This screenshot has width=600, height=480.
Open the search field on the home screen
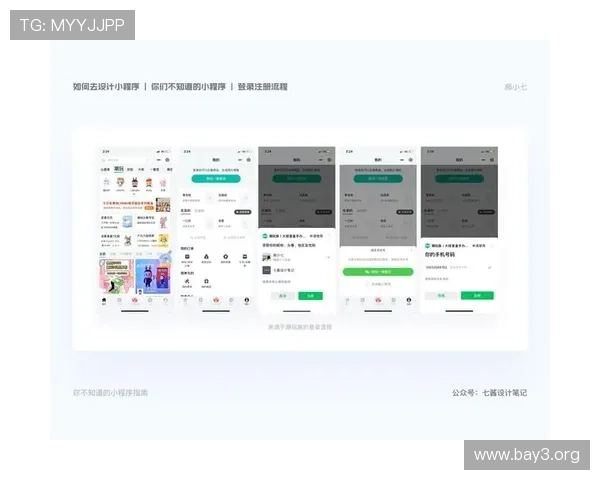pos(124,160)
